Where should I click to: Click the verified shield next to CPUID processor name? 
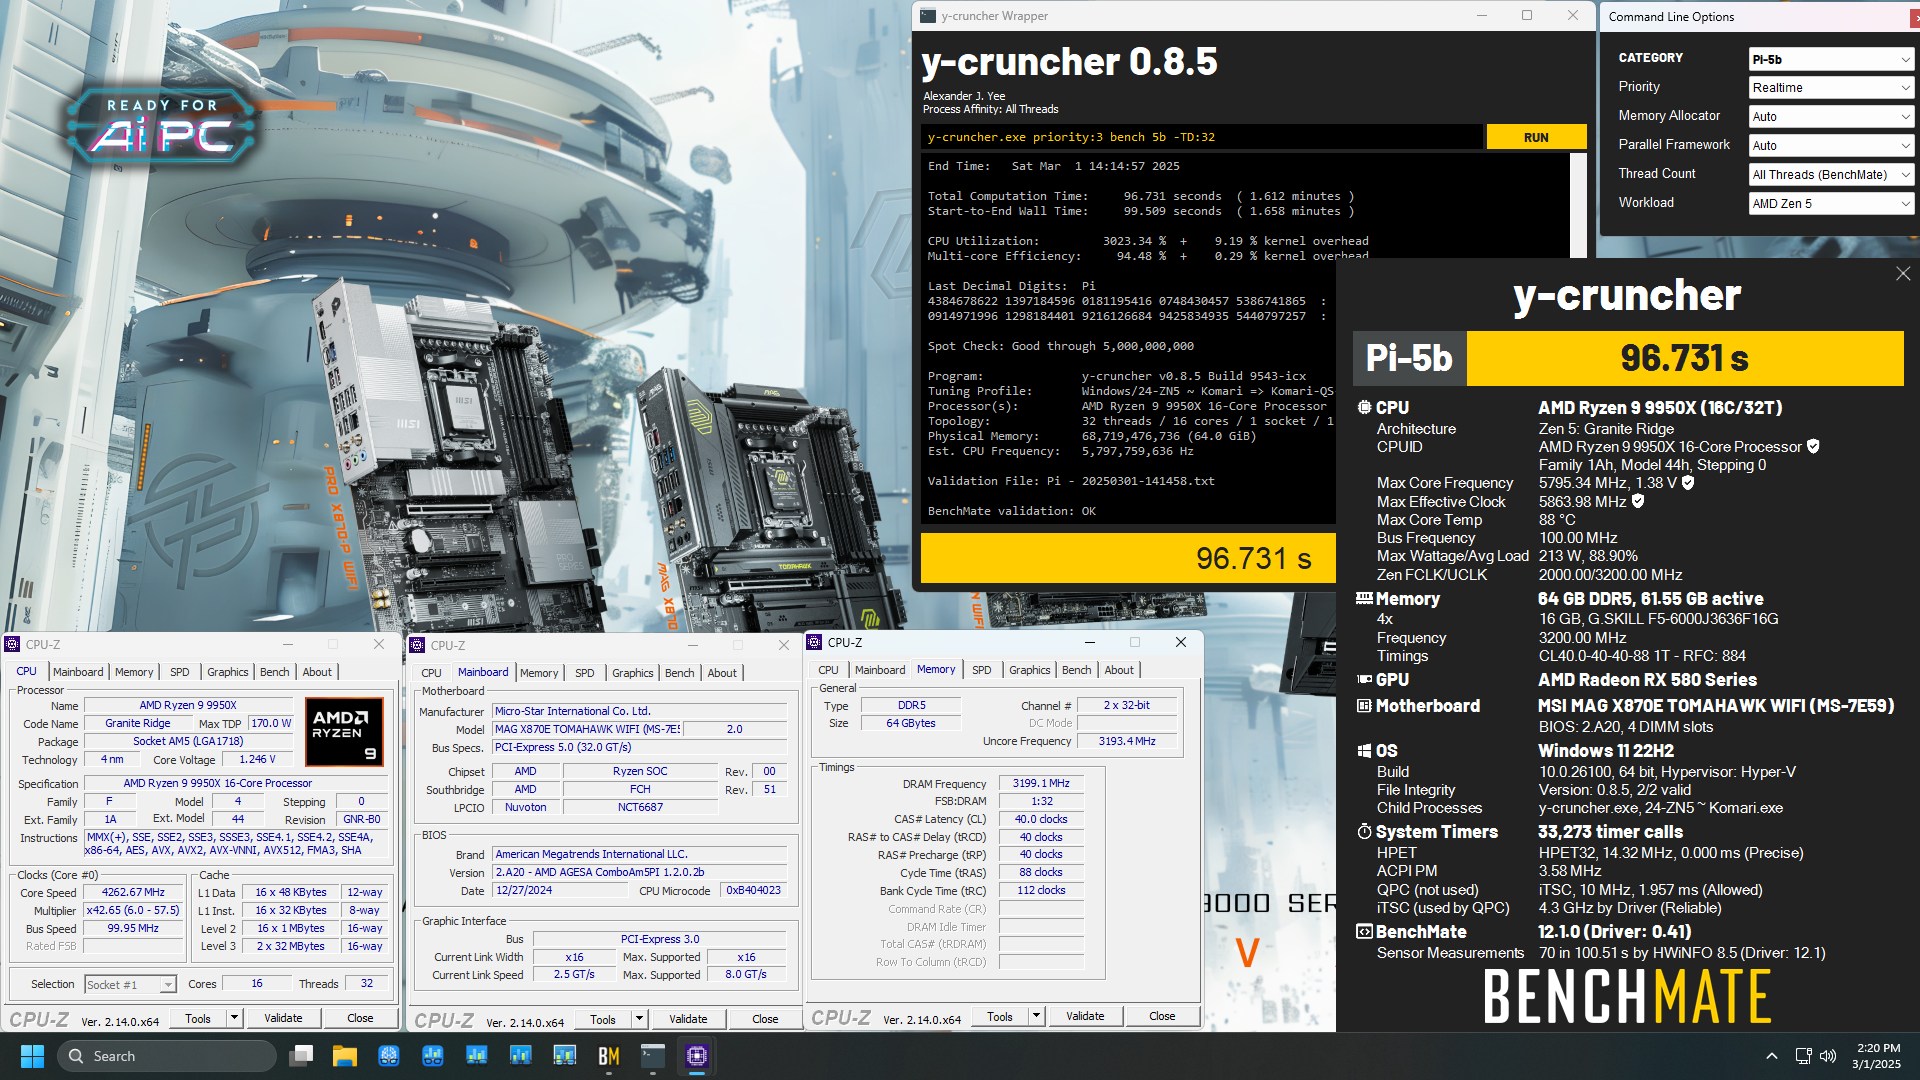click(1813, 447)
